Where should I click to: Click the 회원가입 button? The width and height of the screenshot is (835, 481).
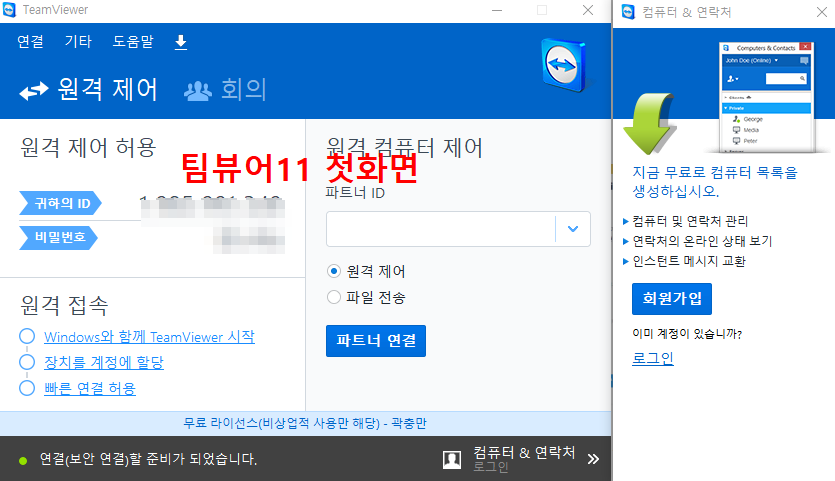pos(672,299)
